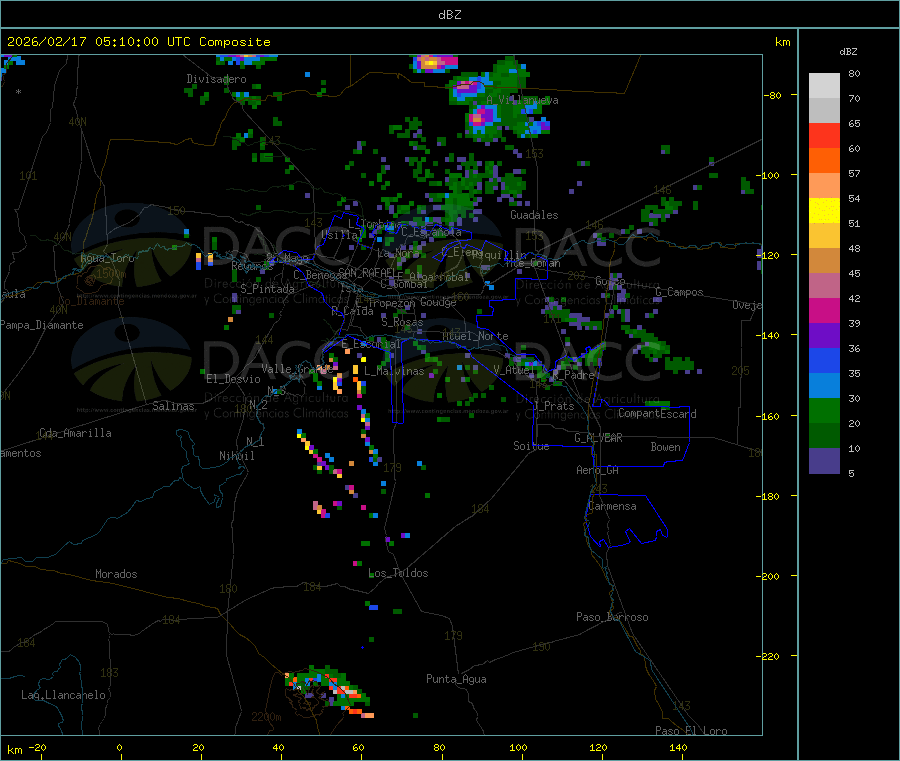Click the blue 35-36 dBZ legend band
Image resolution: width=900 pixels, height=761 pixels.
[824, 360]
